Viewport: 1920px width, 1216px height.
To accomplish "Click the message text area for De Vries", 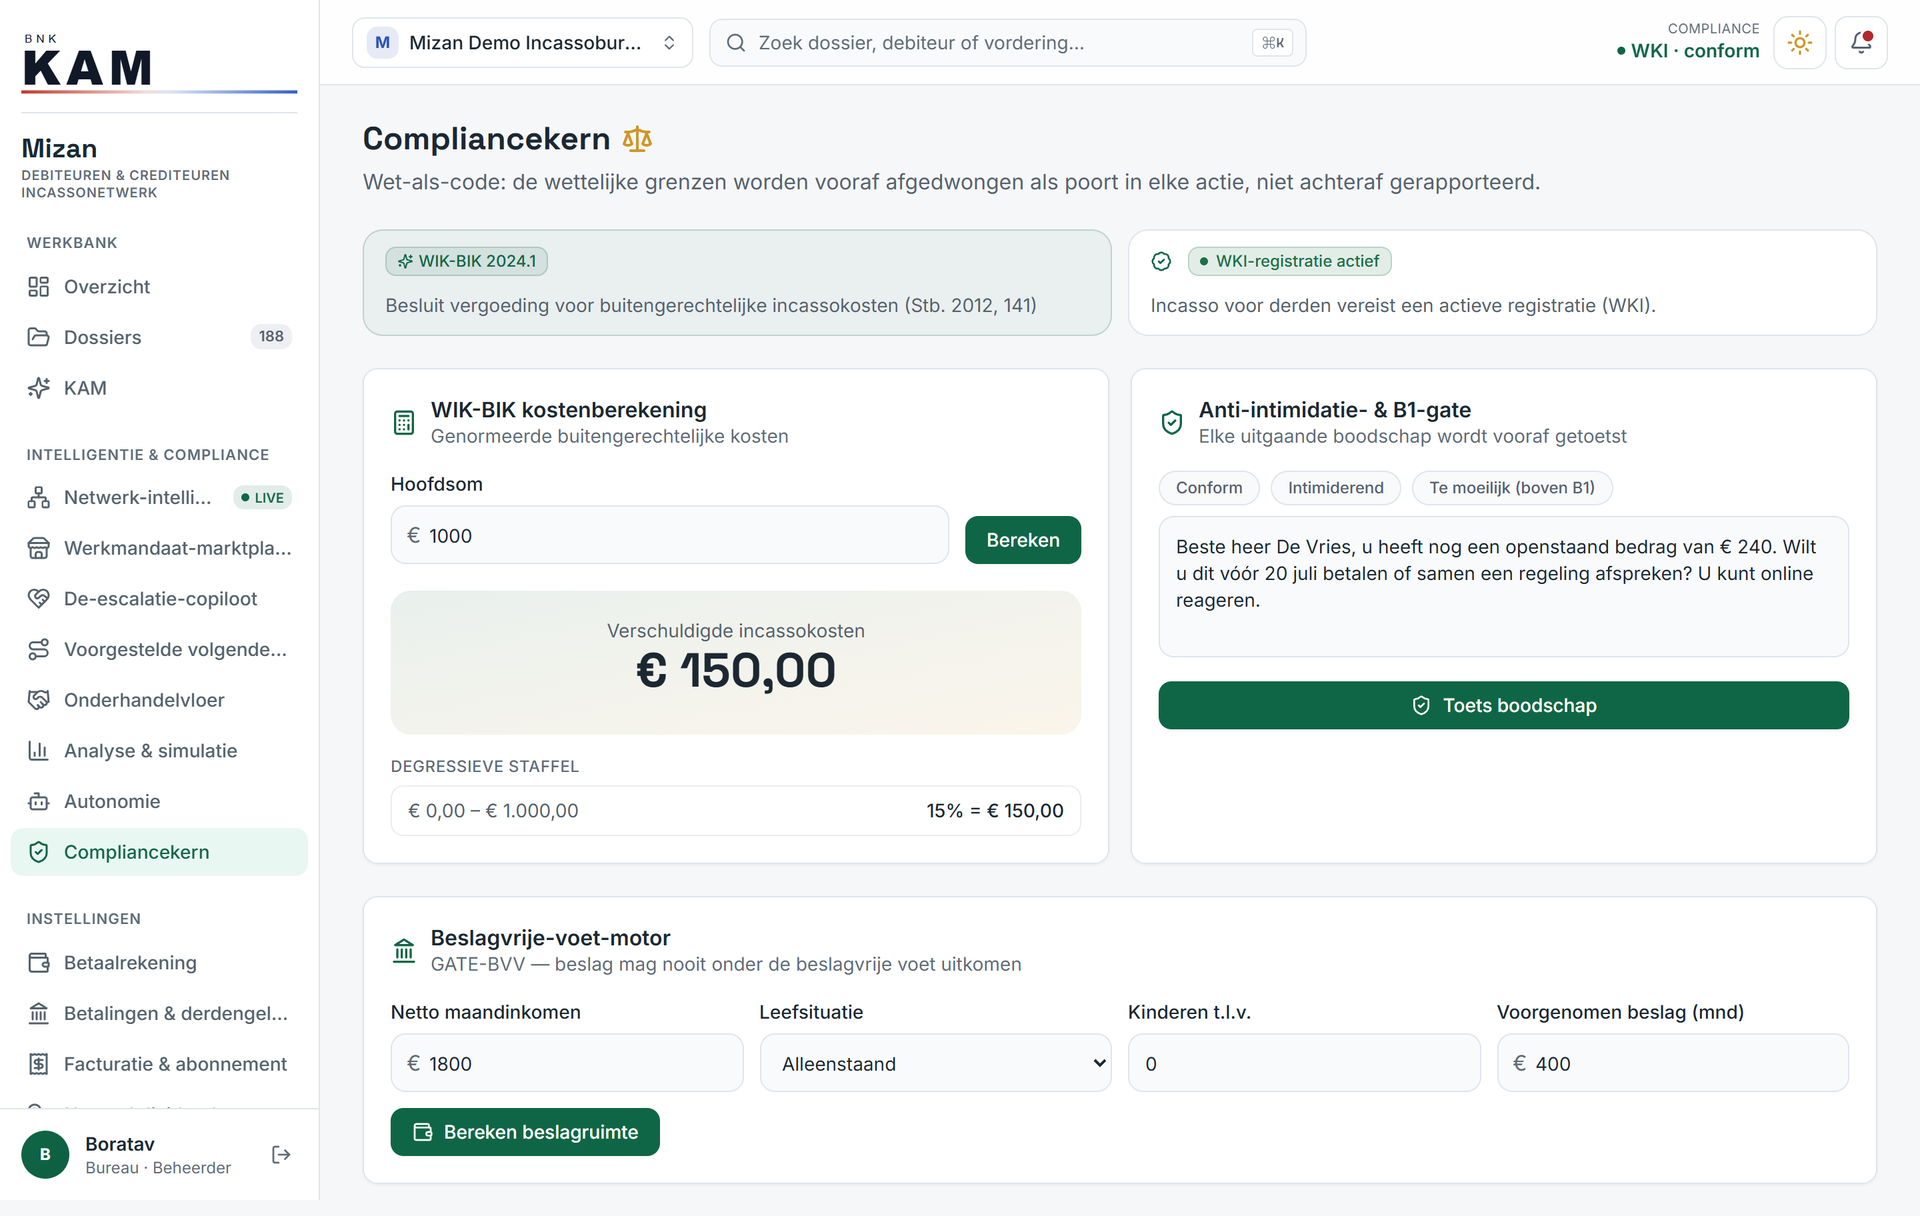I will coord(1503,586).
